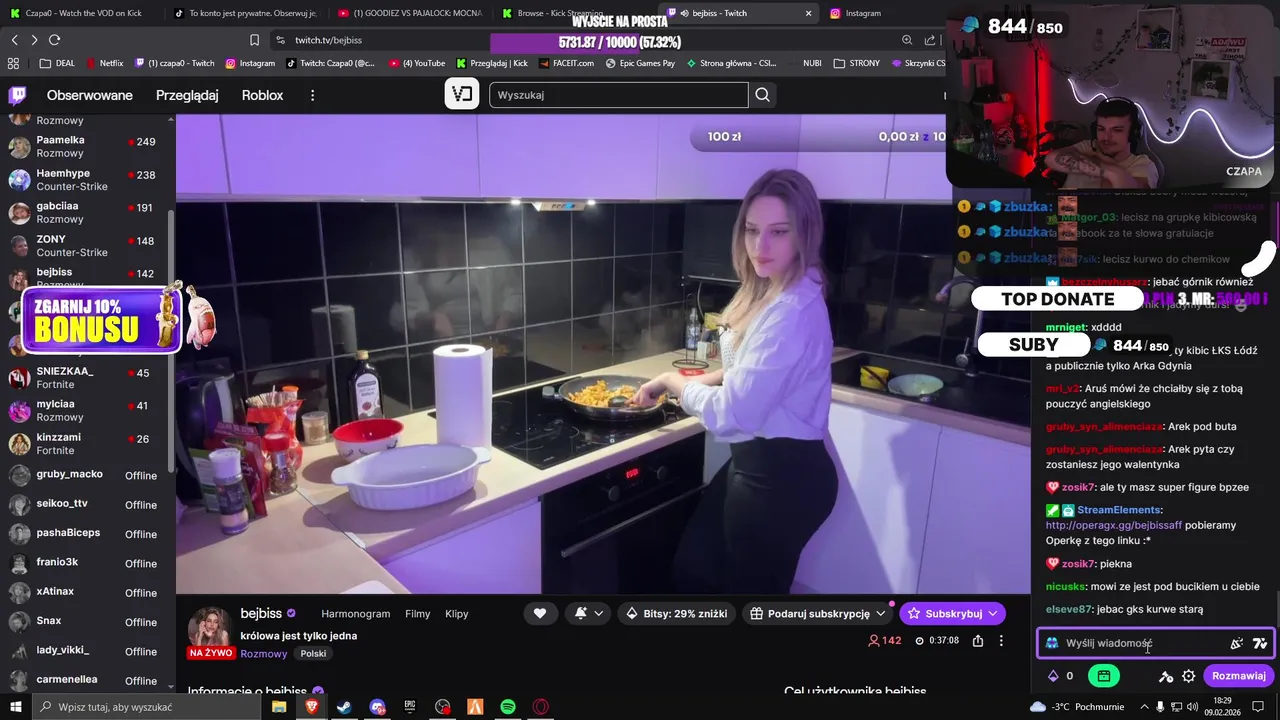Switch to the TikTok private account tab
The image size is (1280, 720).
click(245, 13)
